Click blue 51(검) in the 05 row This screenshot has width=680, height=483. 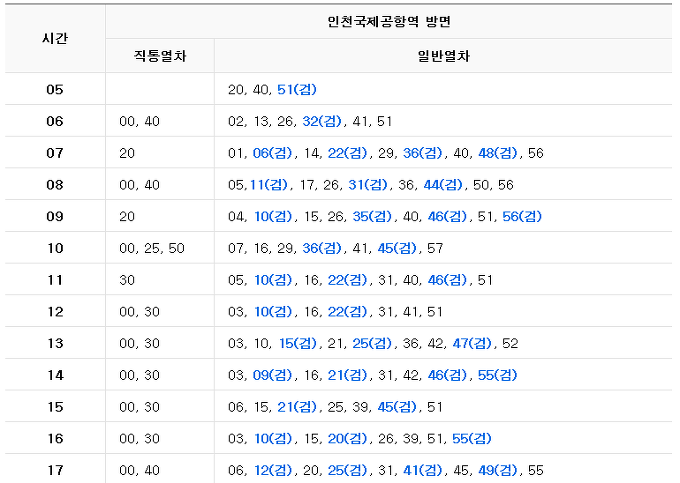coord(297,89)
